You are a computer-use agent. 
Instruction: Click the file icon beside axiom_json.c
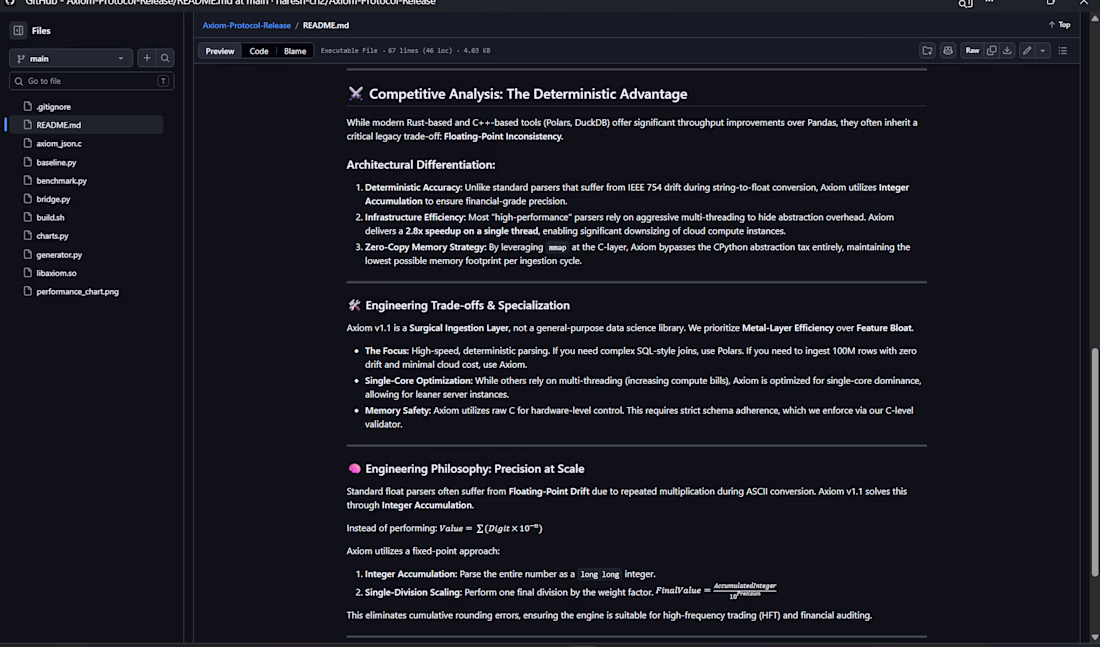pos(28,143)
